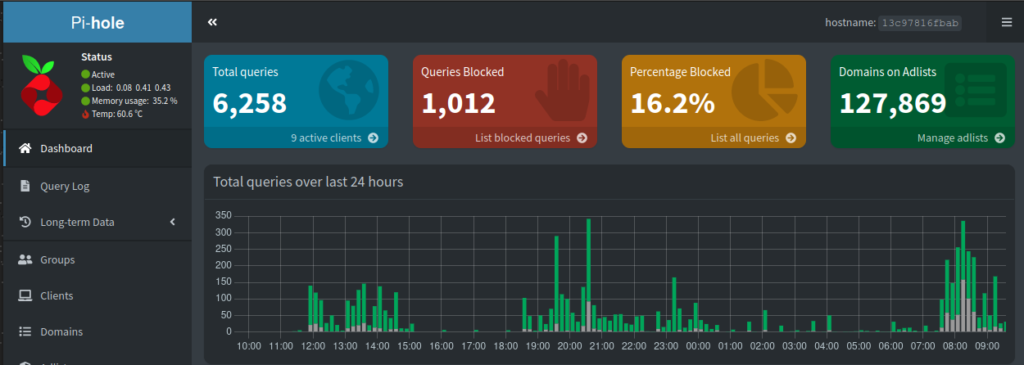Click the Memory usage 35.2 % text
Viewport: 1024px width, 365px height.
click(135, 101)
